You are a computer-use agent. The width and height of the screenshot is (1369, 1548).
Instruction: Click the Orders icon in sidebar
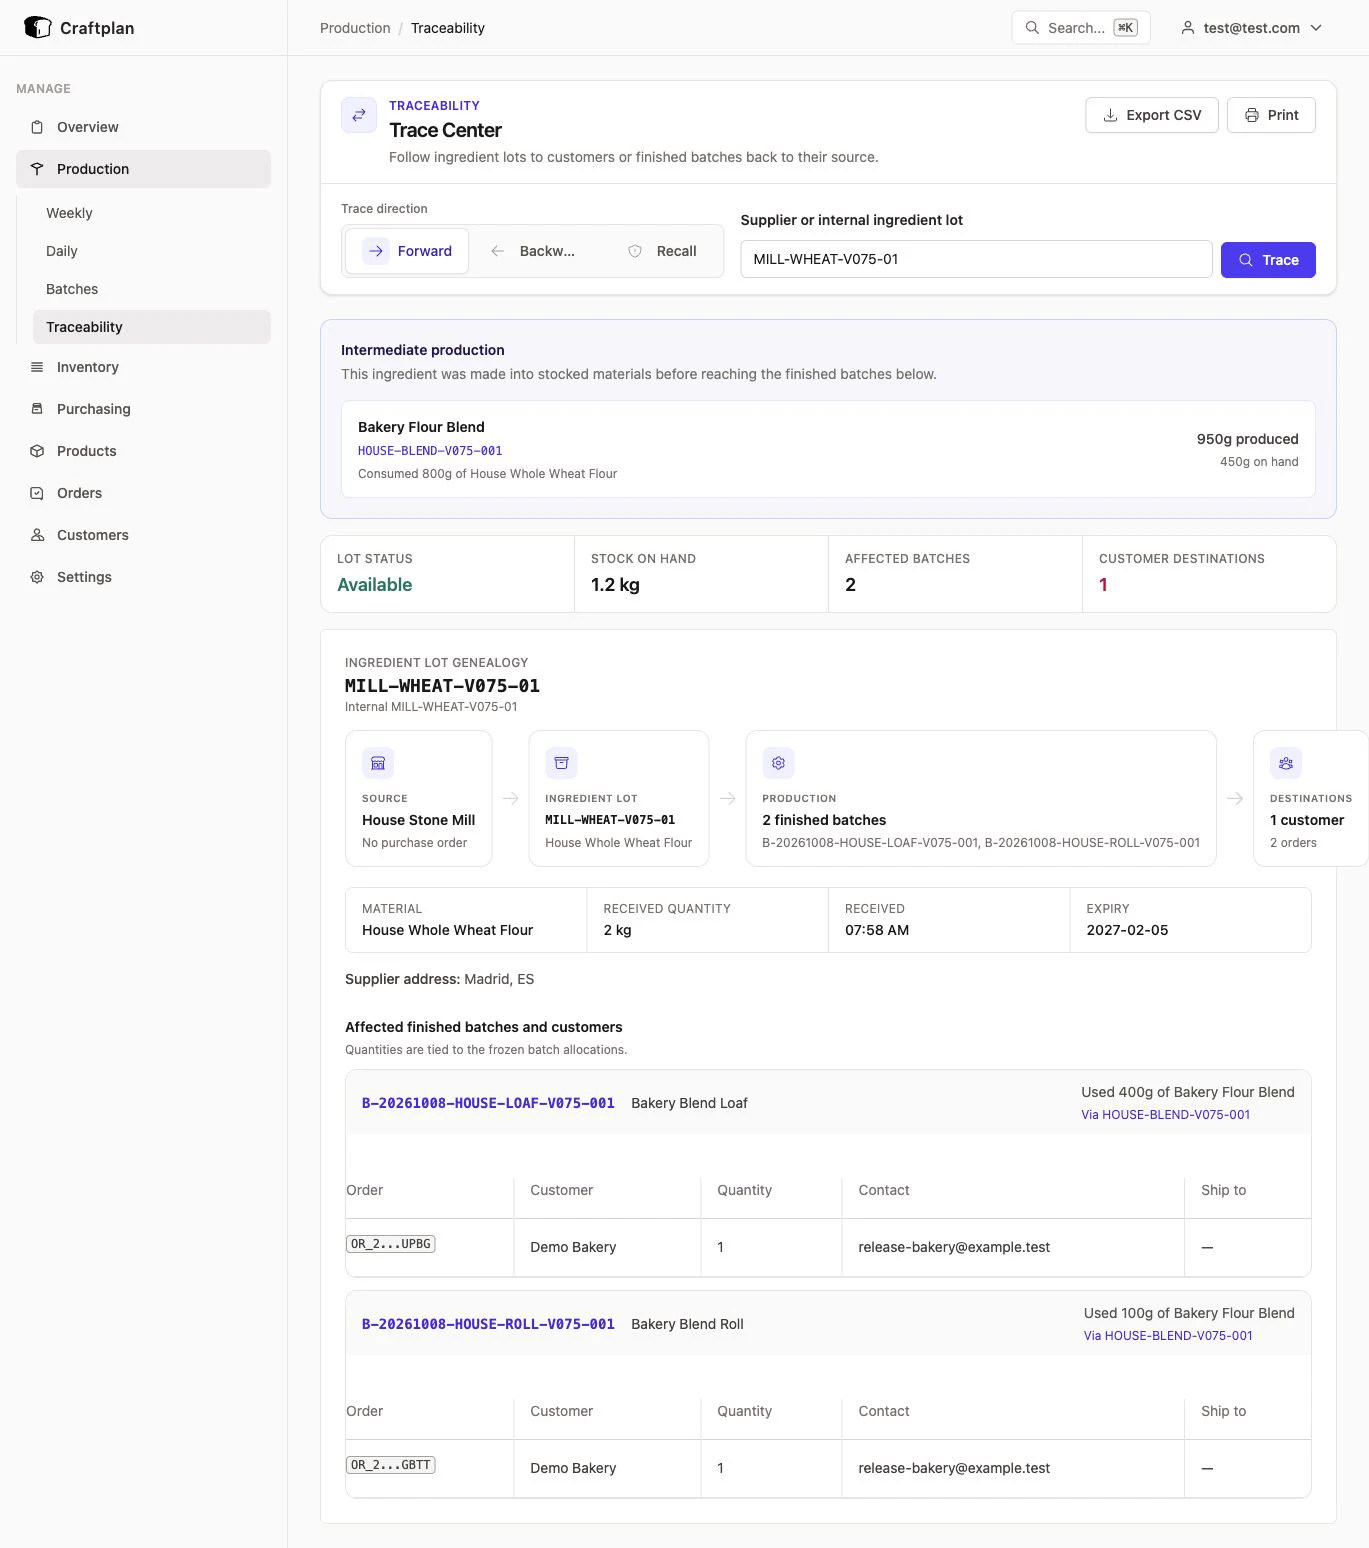(x=37, y=493)
